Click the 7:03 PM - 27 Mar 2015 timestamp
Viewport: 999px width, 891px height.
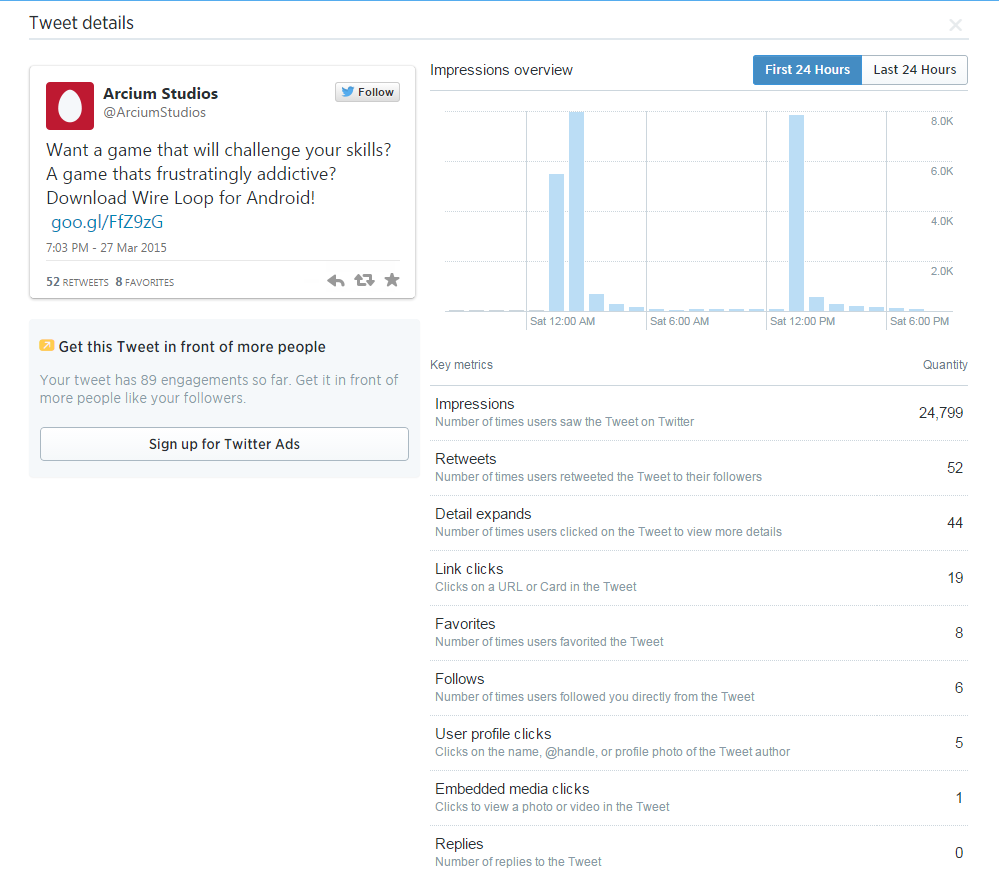click(106, 248)
